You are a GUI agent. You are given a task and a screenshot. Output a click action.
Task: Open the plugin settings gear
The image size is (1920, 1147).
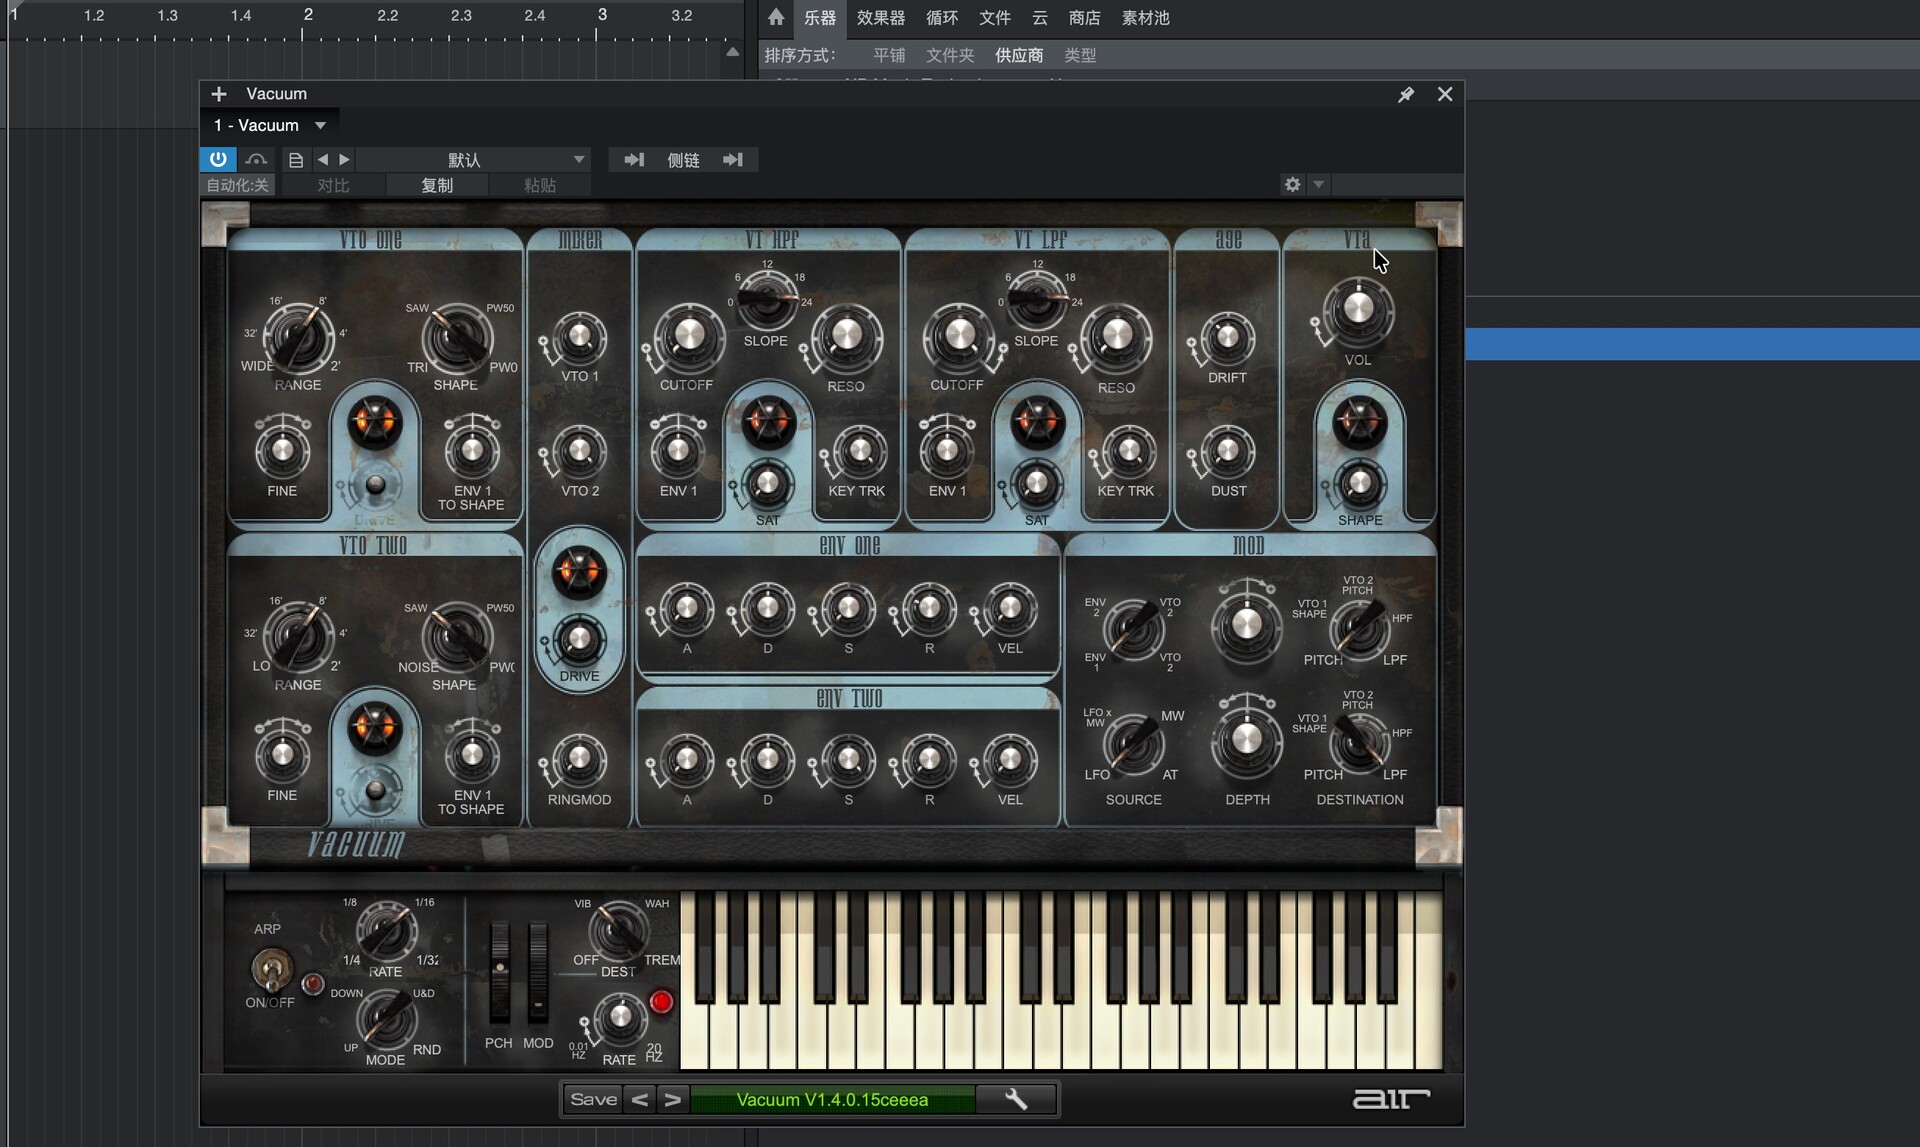click(1292, 185)
